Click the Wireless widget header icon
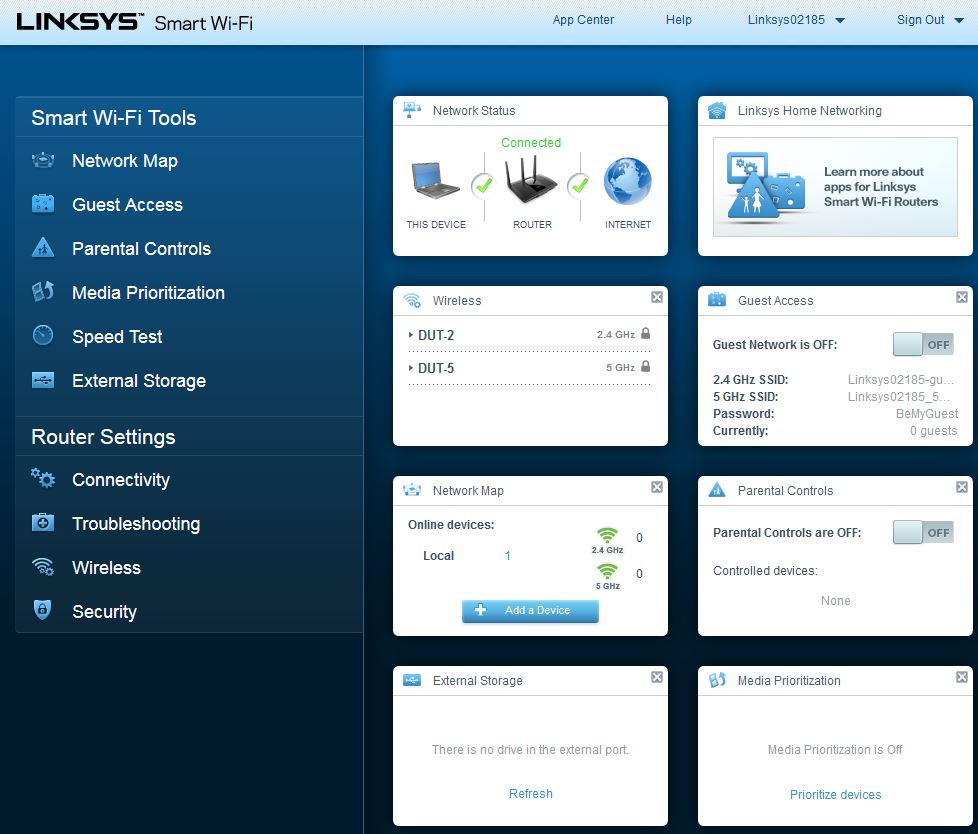 412,301
